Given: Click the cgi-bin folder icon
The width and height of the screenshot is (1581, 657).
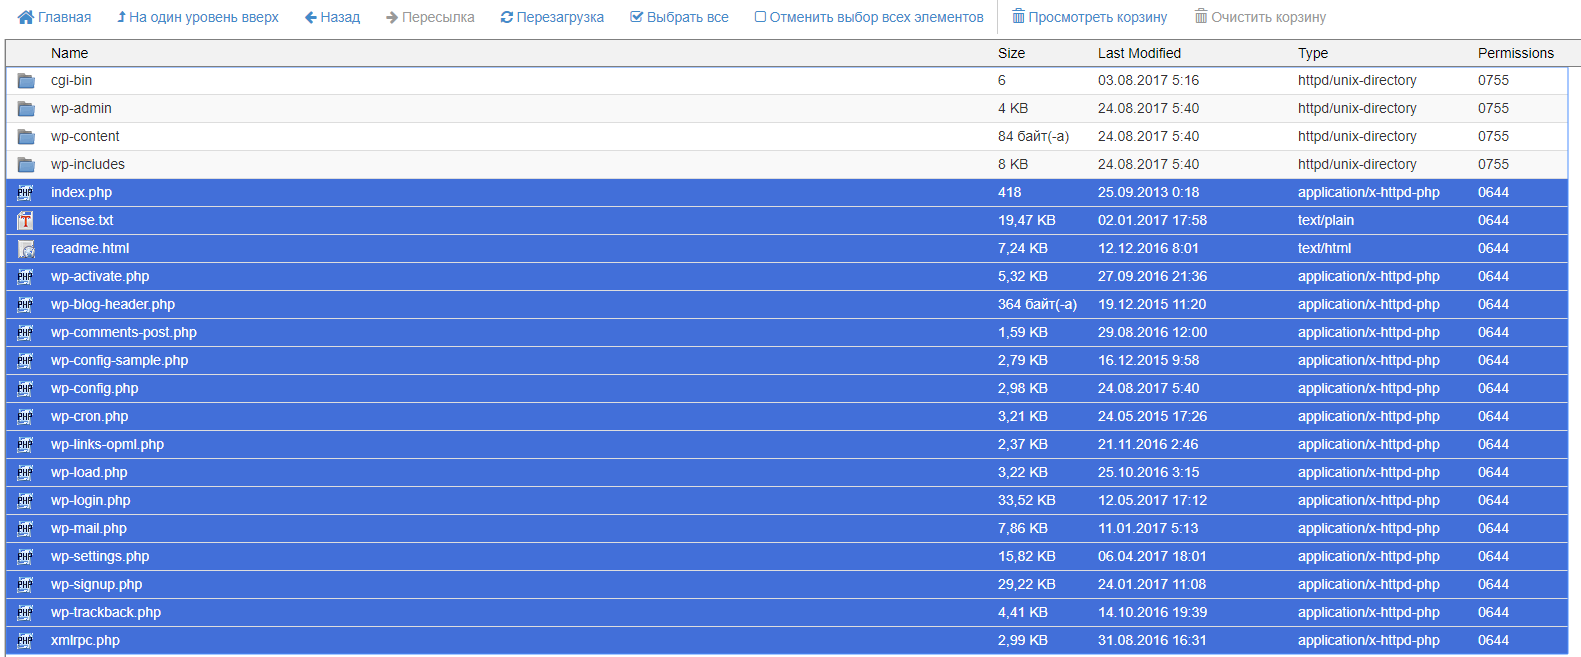Looking at the screenshot, I should [x=26, y=81].
